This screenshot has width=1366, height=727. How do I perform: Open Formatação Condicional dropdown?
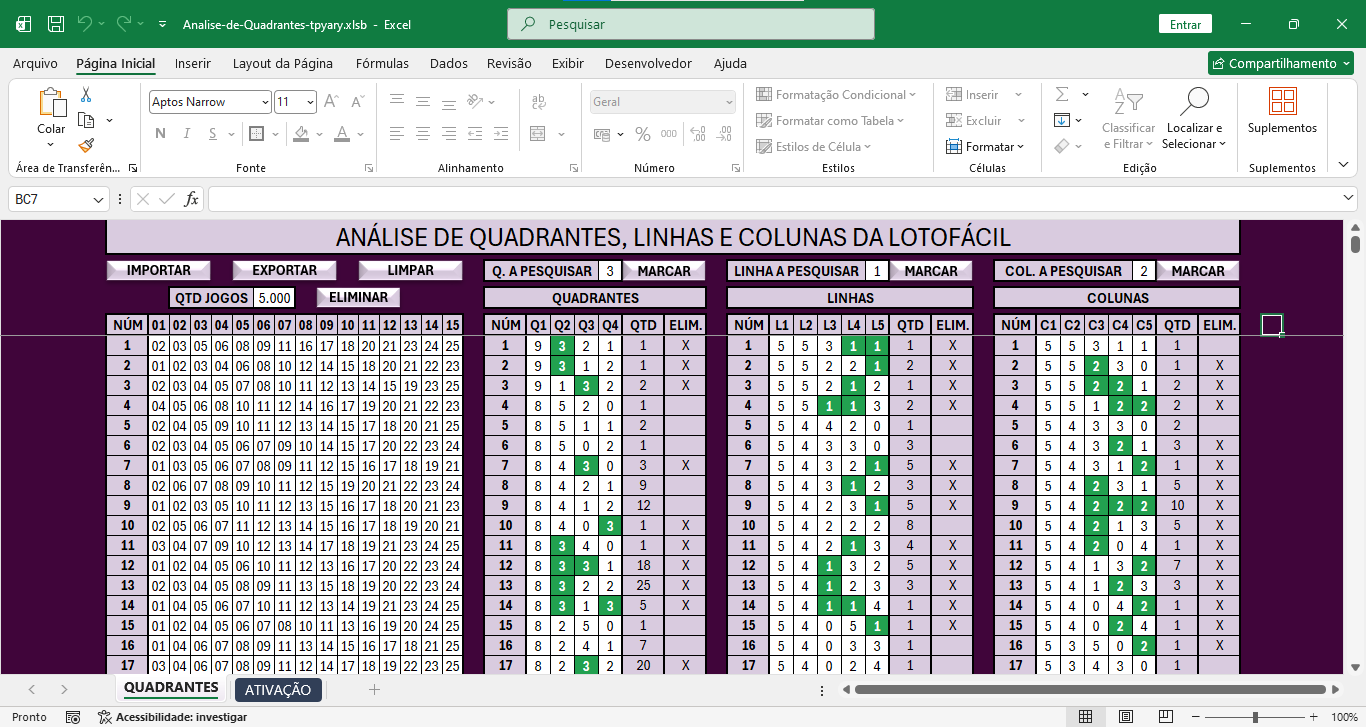tap(836, 95)
